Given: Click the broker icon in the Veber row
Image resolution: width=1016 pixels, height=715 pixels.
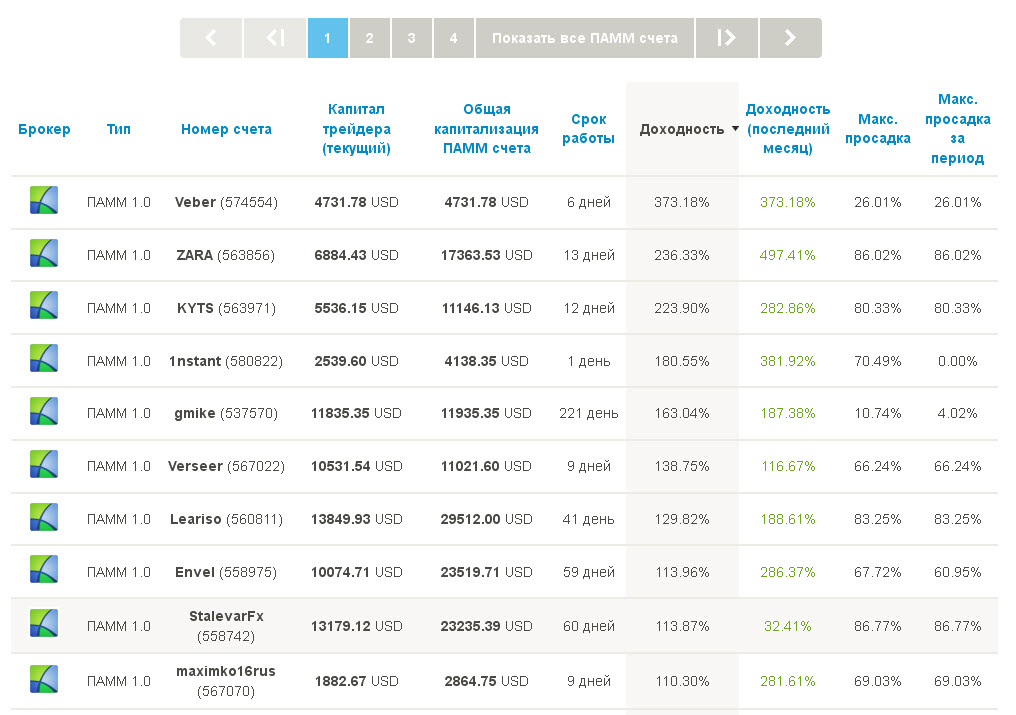Looking at the screenshot, I should click(43, 201).
